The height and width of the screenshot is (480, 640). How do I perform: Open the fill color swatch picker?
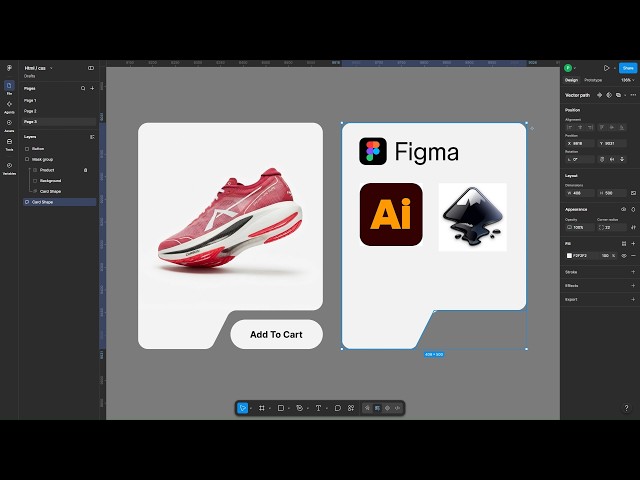(x=569, y=256)
